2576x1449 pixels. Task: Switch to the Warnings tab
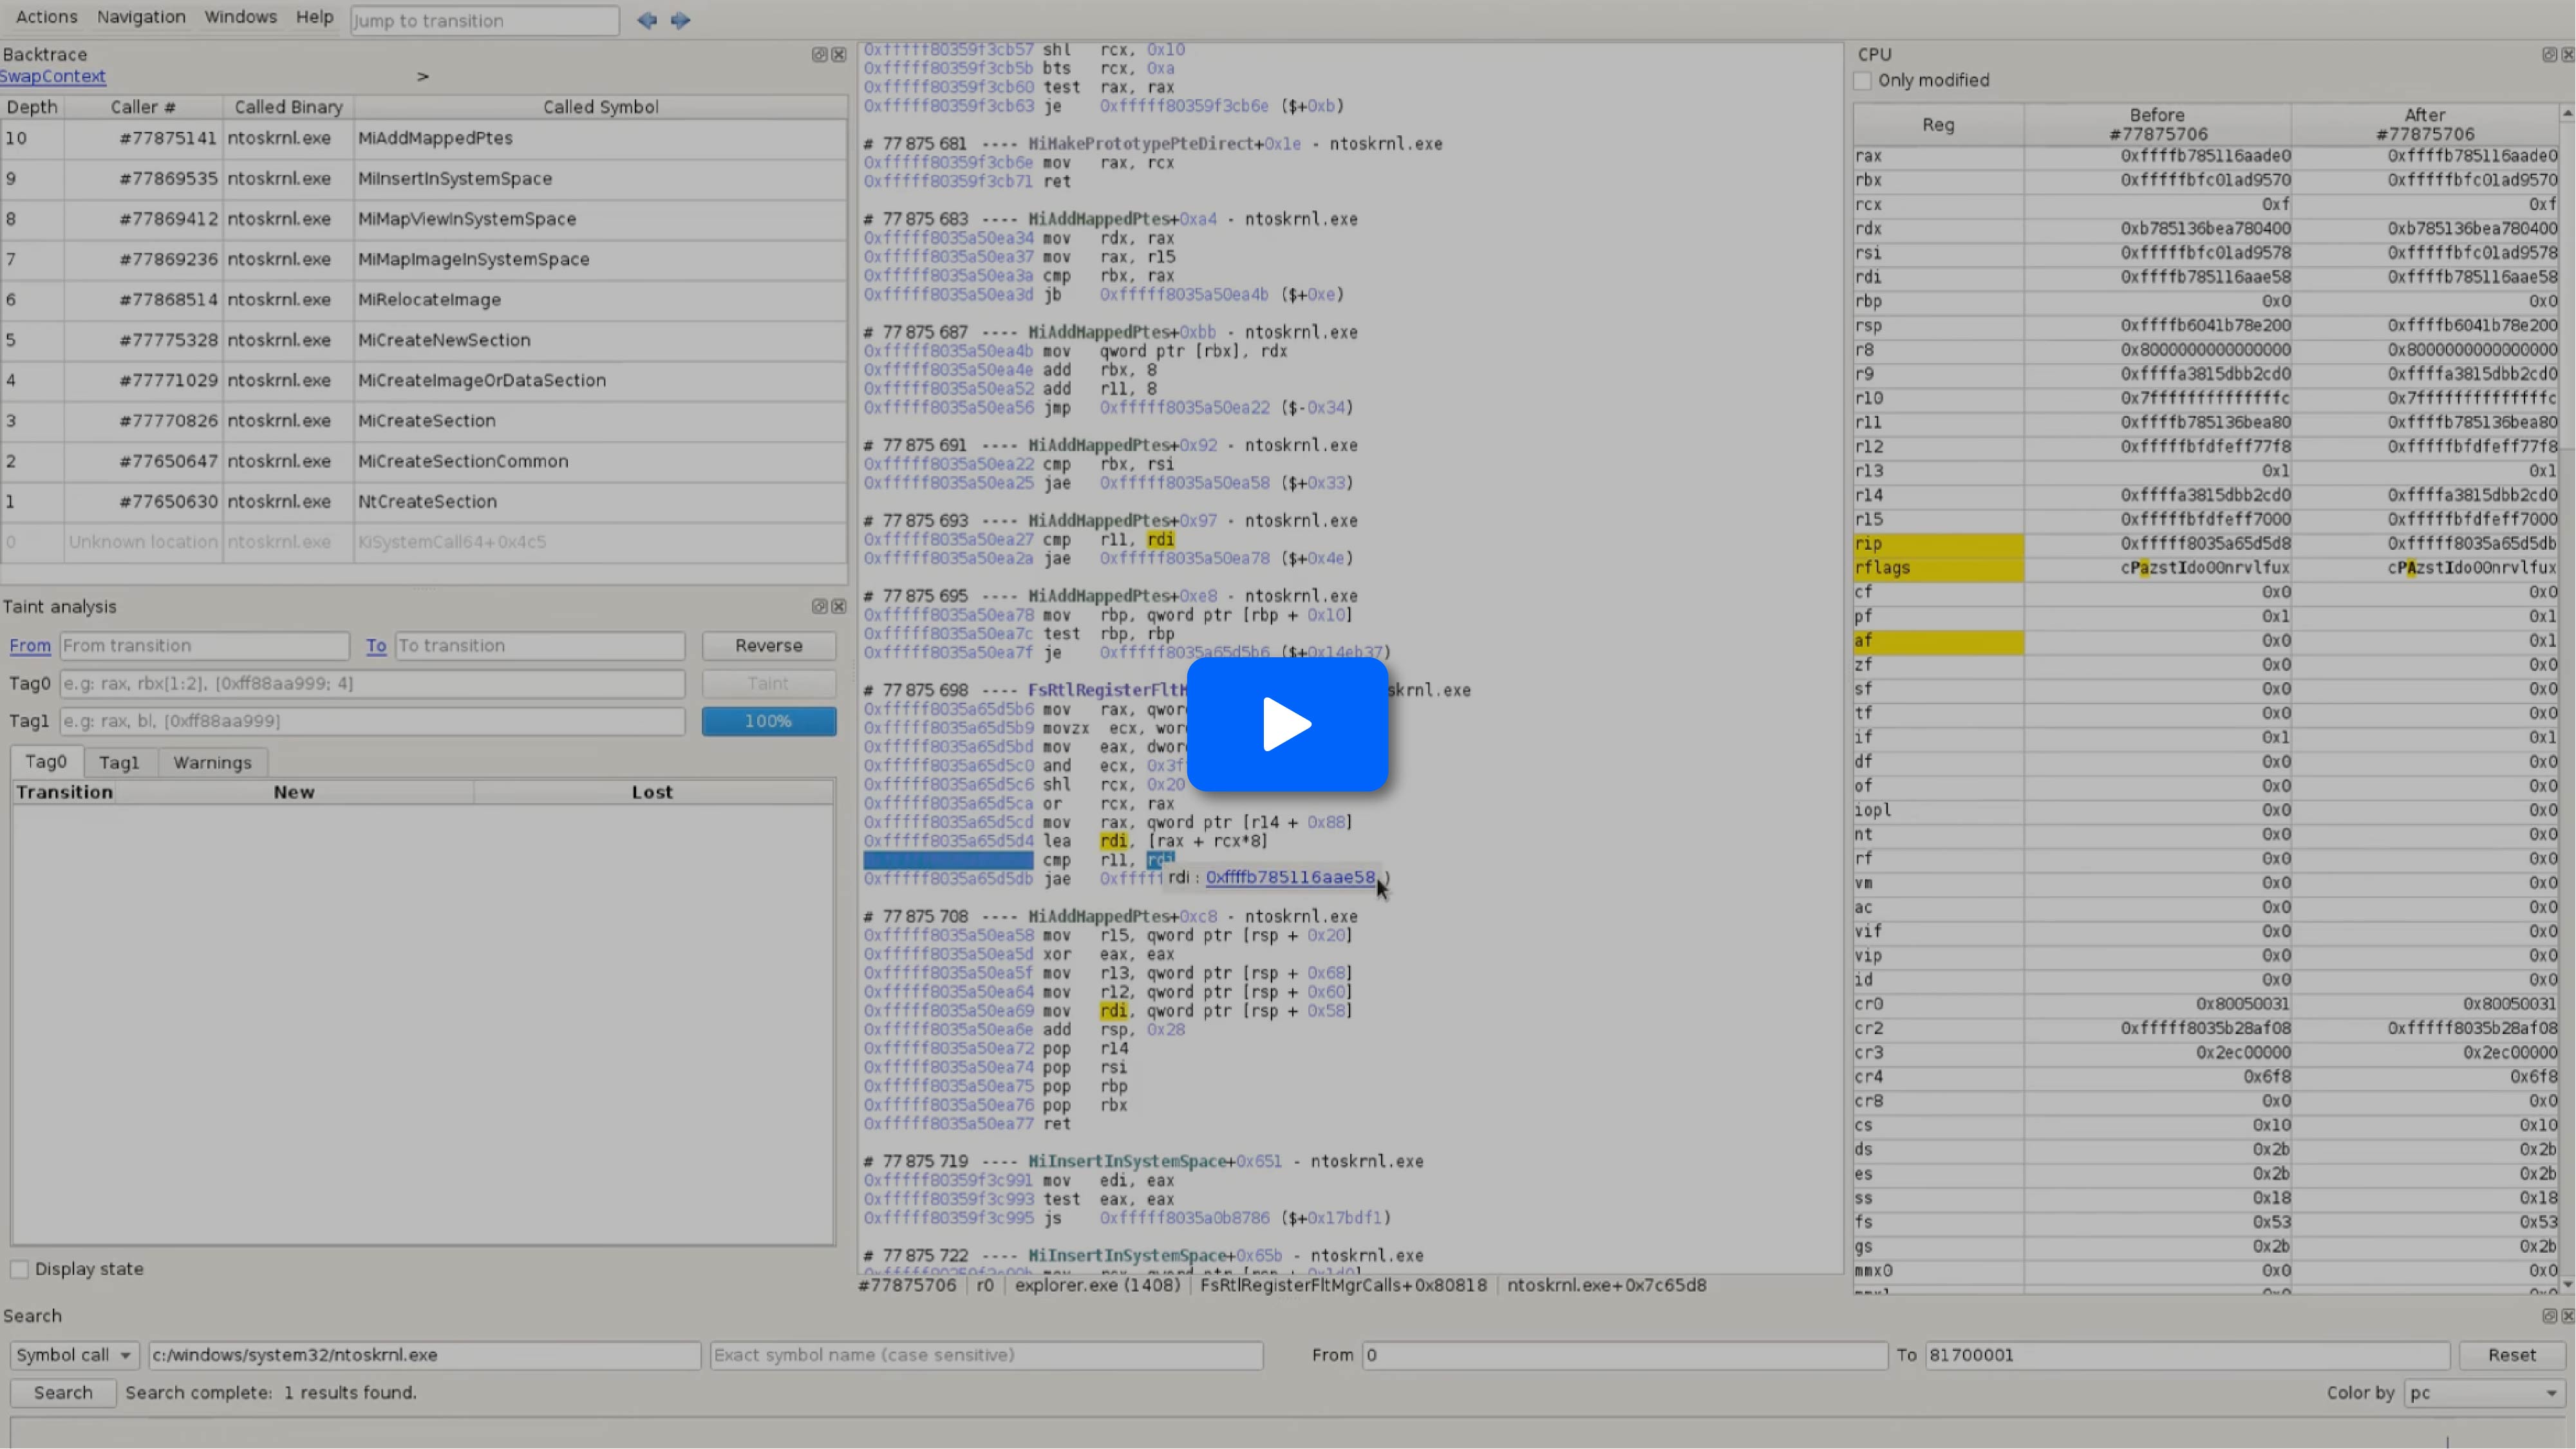pyautogui.click(x=212, y=762)
